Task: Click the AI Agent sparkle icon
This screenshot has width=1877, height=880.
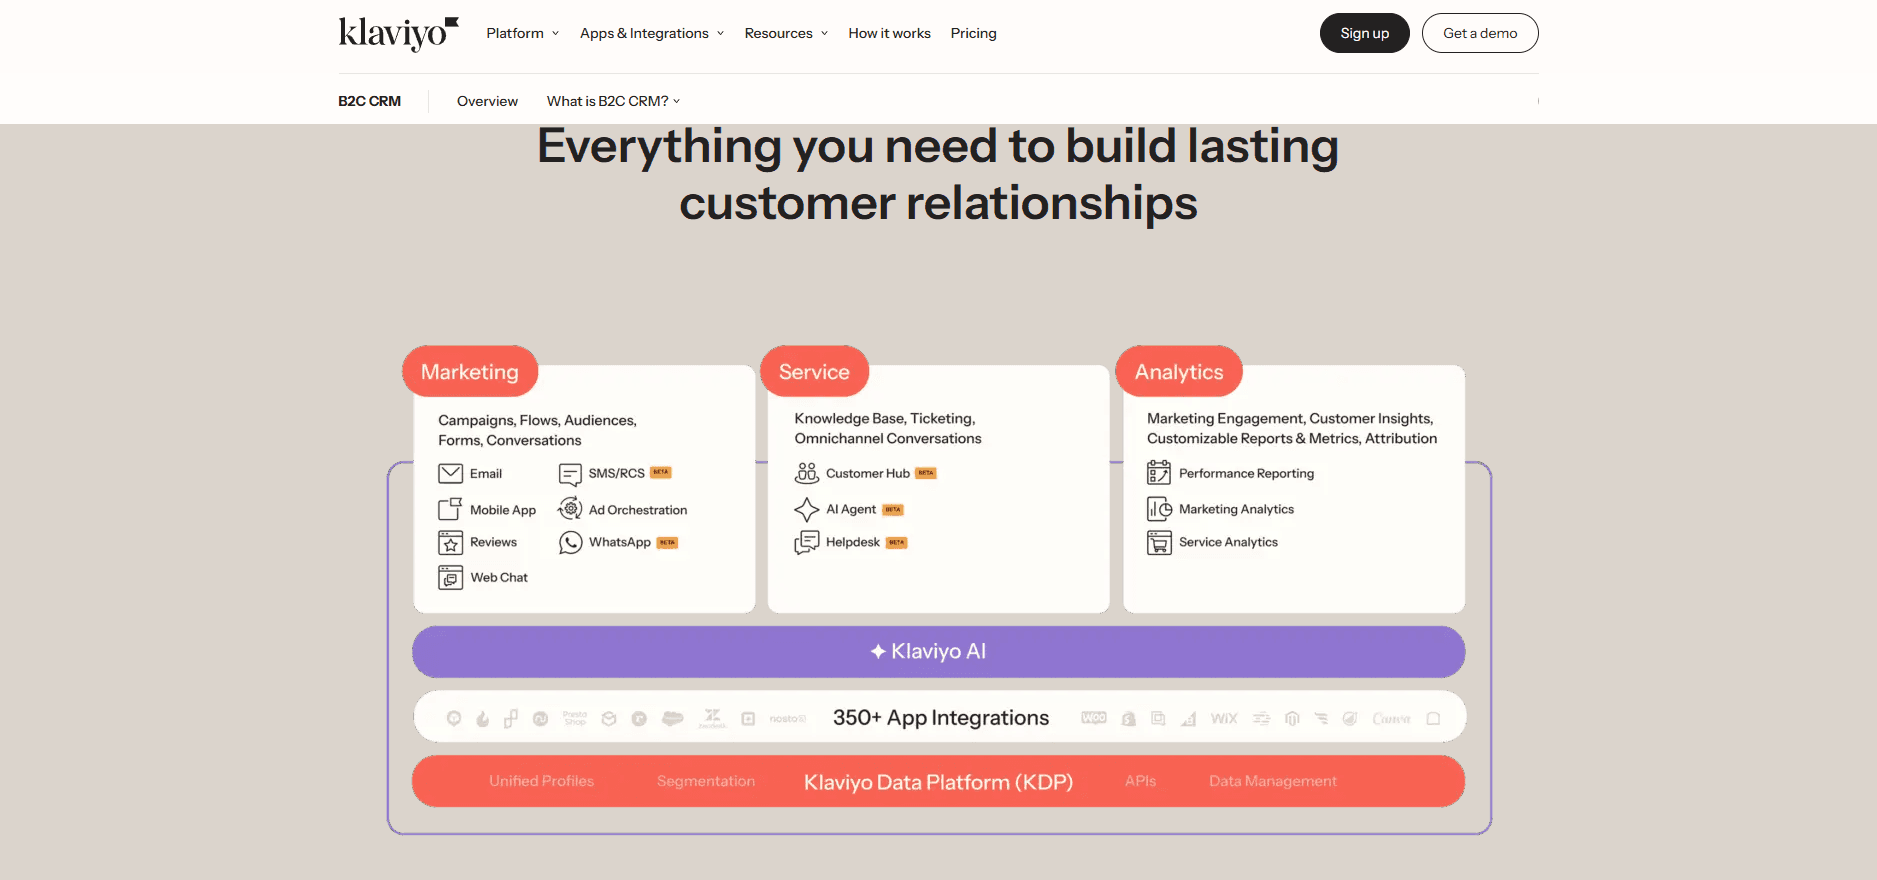Action: 806,509
